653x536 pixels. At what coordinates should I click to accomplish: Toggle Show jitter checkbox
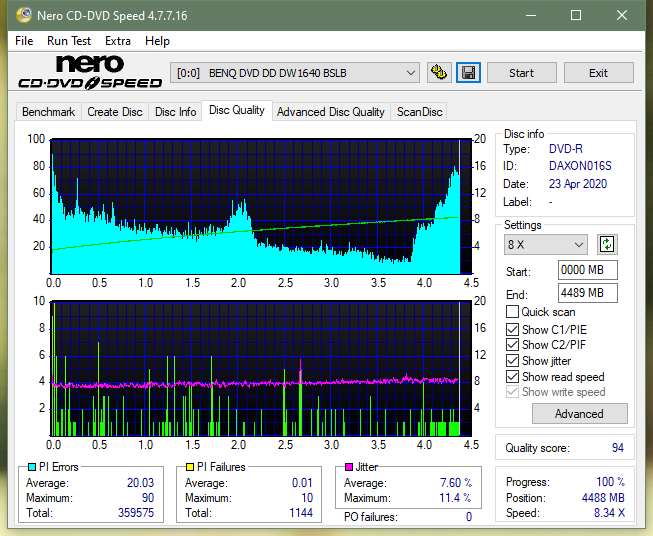(x=512, y=361)
